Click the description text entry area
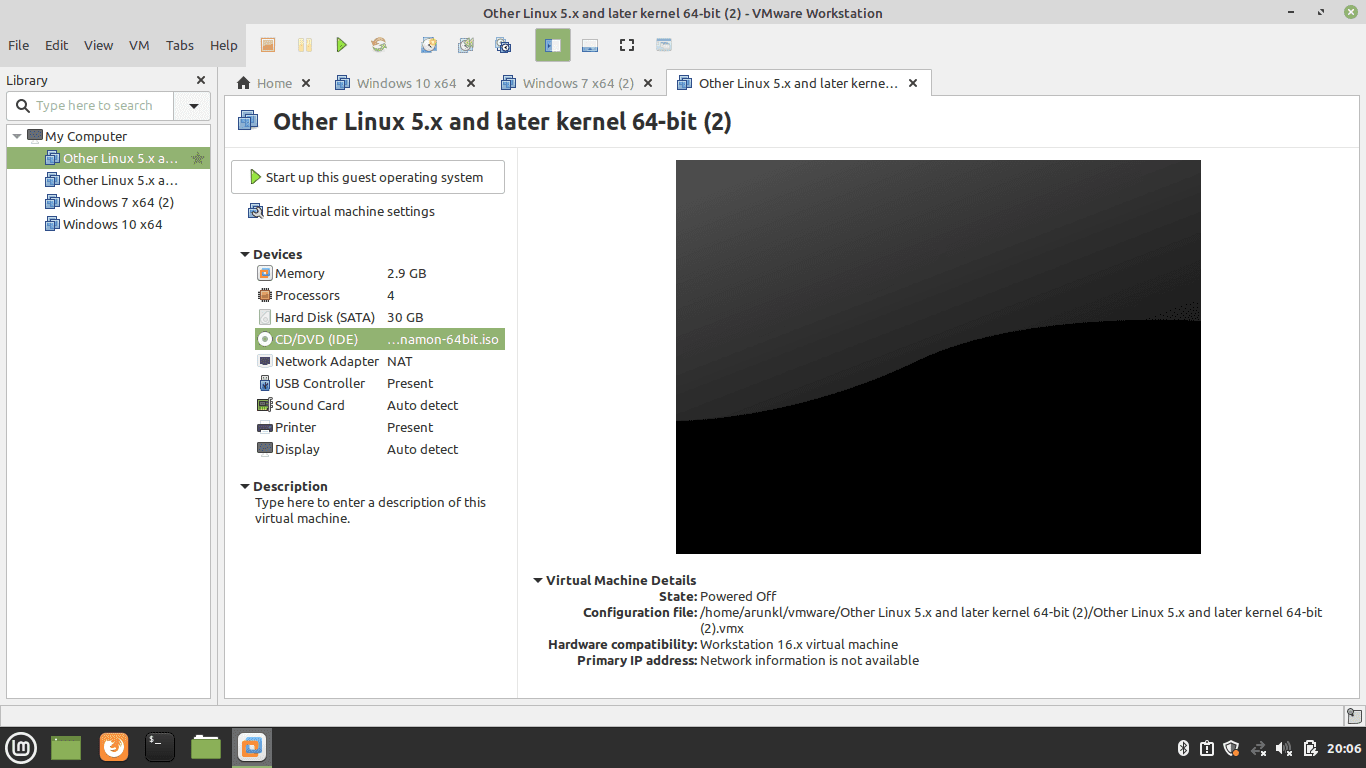 tap(370, 510)
